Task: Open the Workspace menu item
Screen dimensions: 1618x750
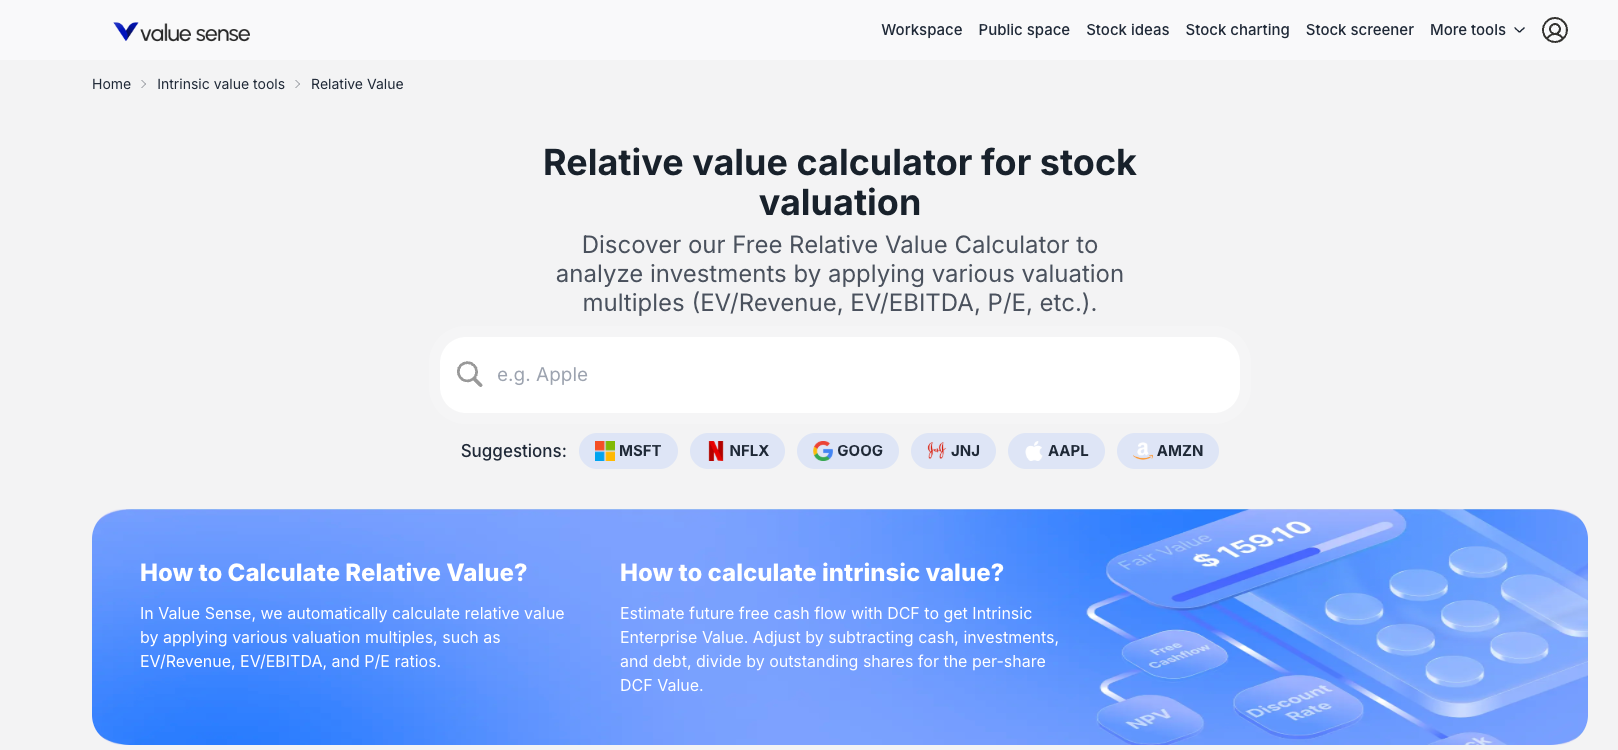Action: pyautogui.click(x=921, y=30)
